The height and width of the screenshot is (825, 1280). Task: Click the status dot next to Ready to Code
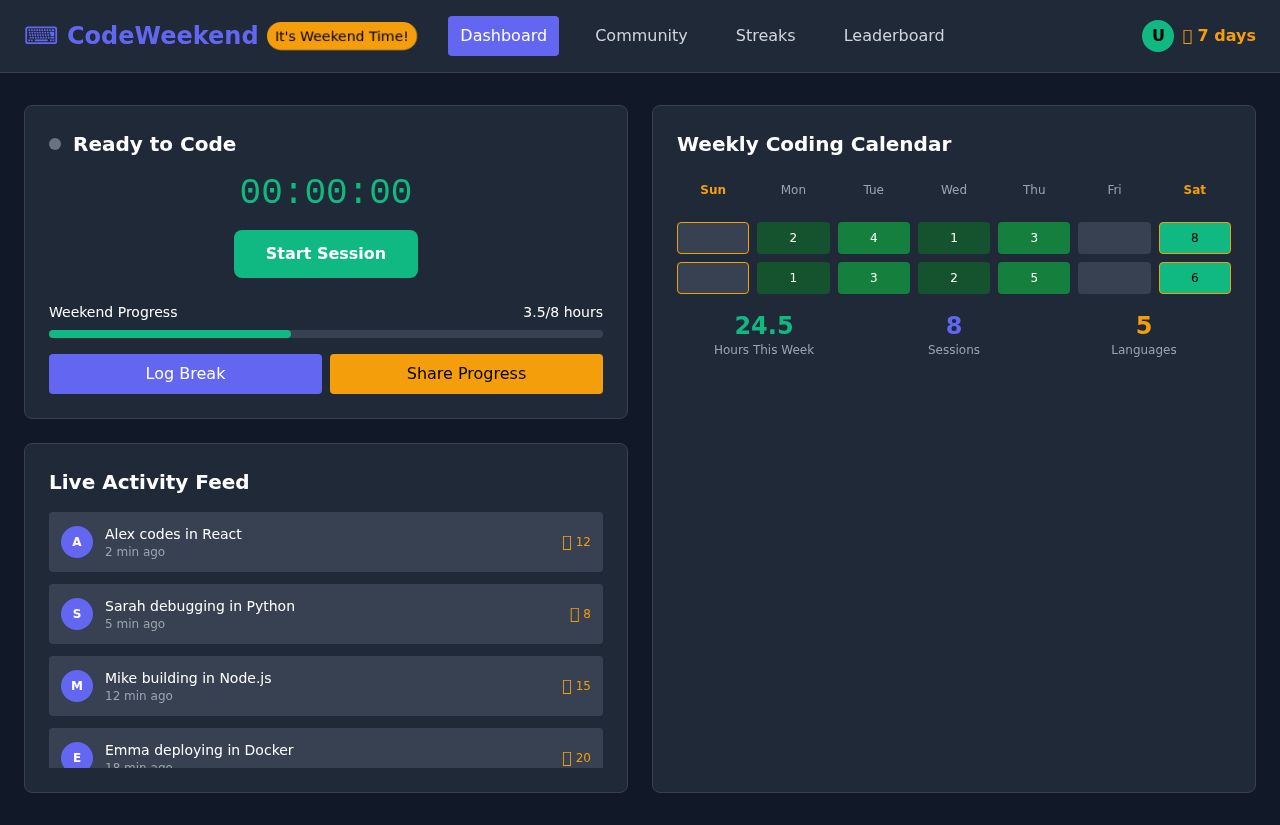pyautogui.click(x=55, y=144)
